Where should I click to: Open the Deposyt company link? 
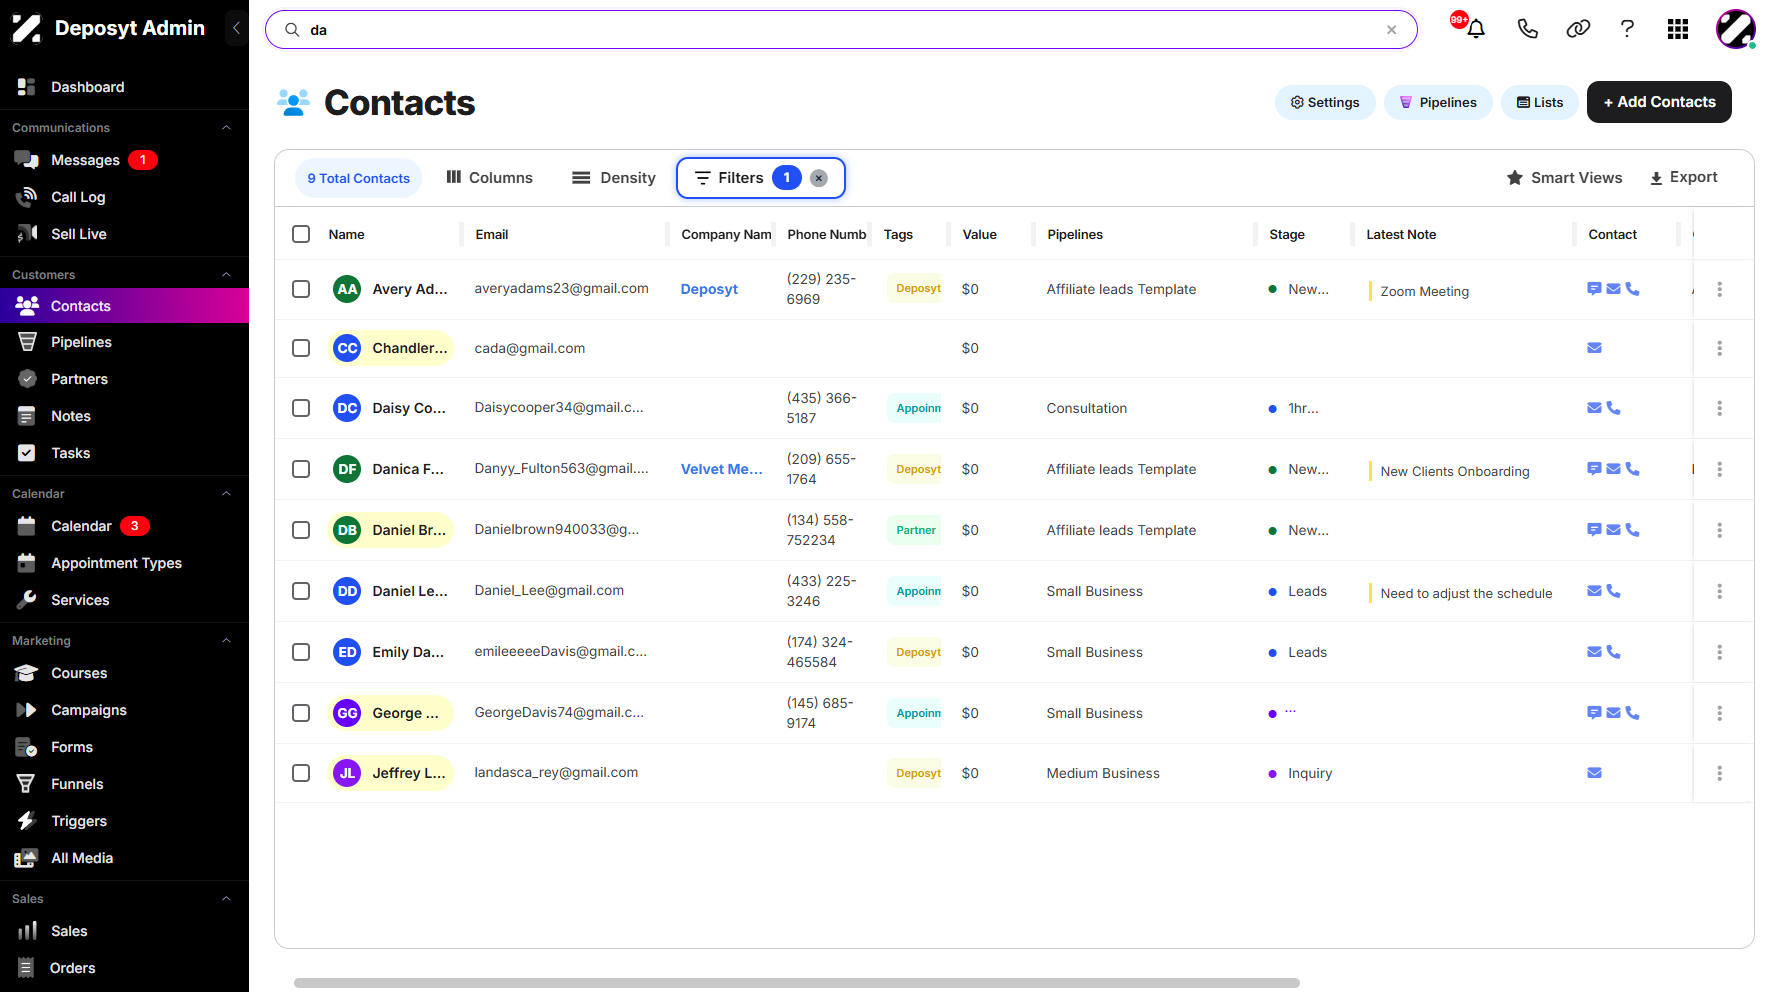pos(709,289)
